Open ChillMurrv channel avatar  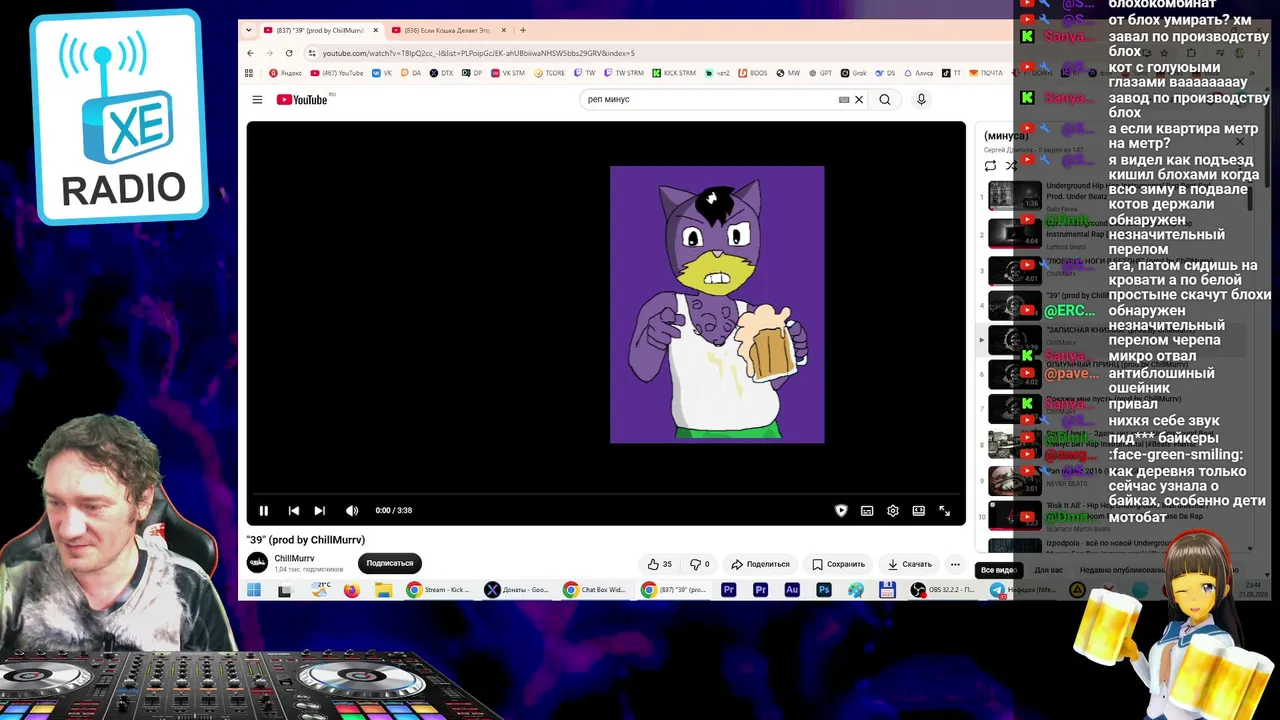258,563
